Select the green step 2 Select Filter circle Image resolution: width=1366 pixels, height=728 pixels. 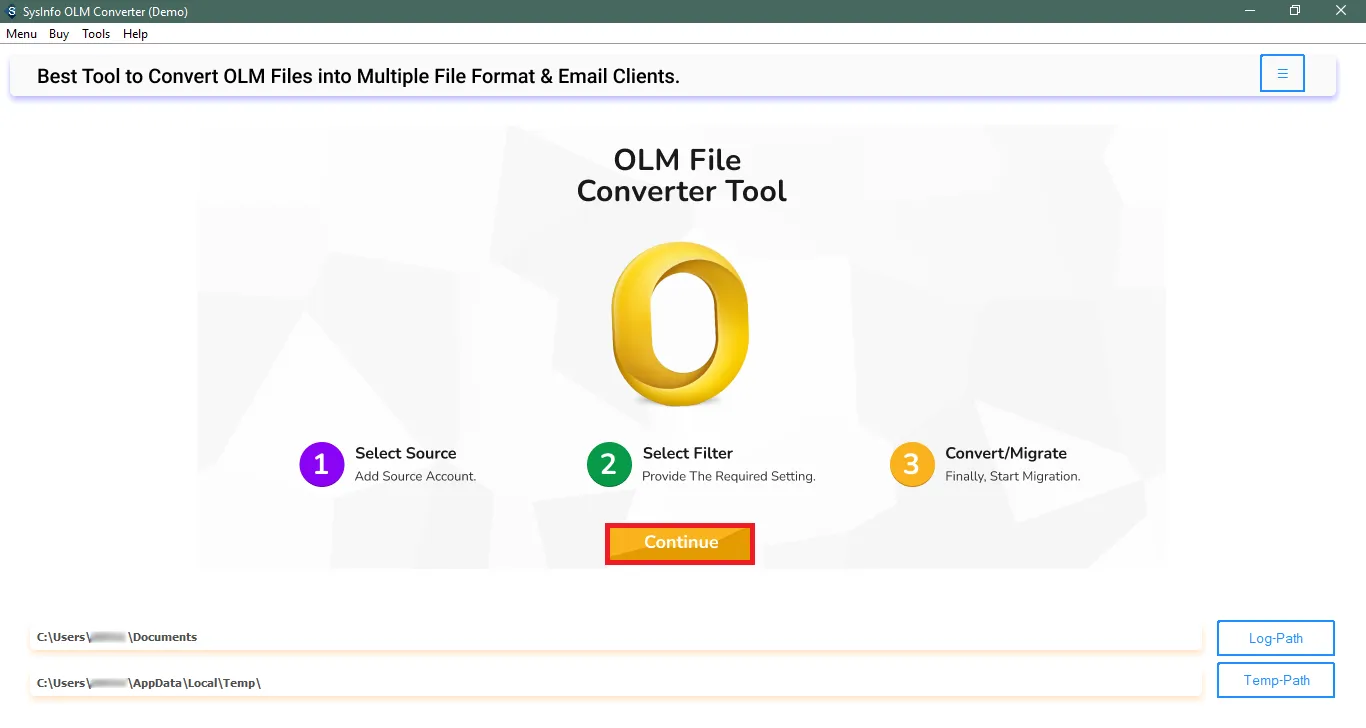tap(609, 464)
